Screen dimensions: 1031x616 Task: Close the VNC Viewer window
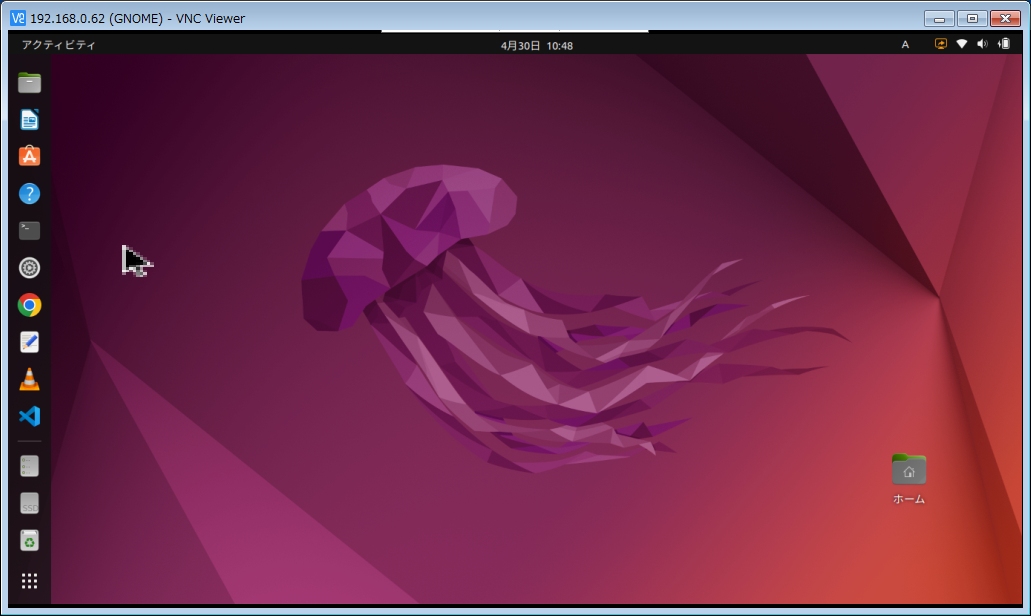1005,18
